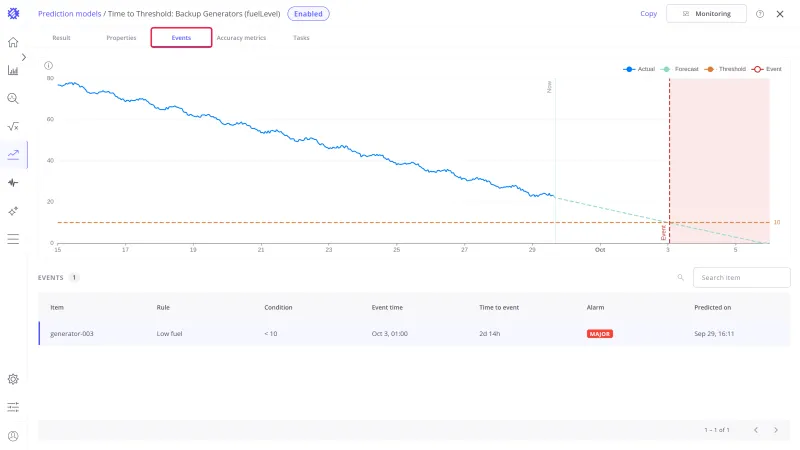
Task: Click the < 10 condition cell
Action: pos(270,334)
